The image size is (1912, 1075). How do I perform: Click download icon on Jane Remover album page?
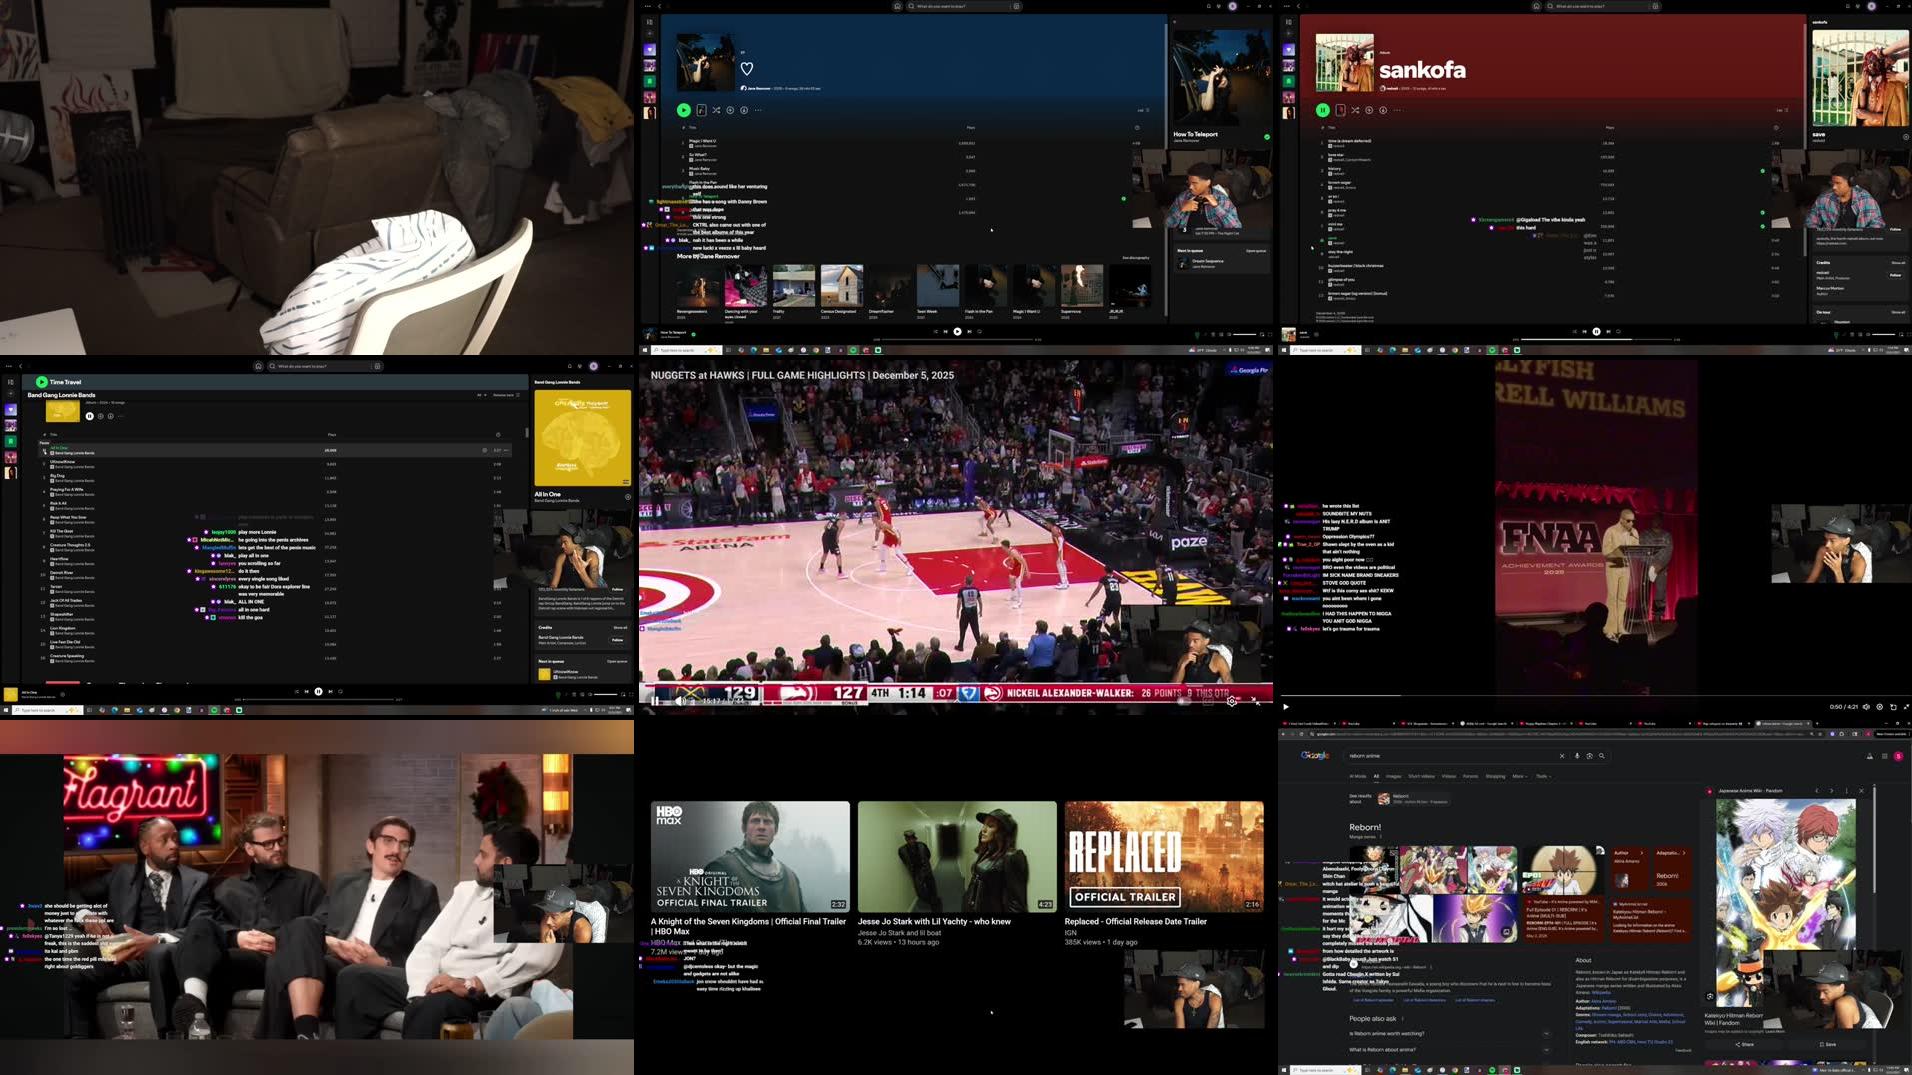tap(744, 110)
